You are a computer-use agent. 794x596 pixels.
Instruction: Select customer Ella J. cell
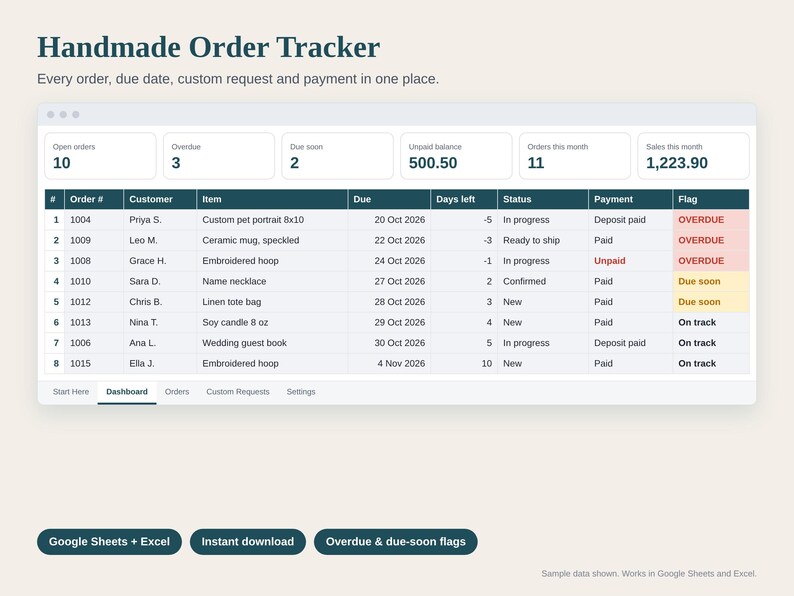160,364
